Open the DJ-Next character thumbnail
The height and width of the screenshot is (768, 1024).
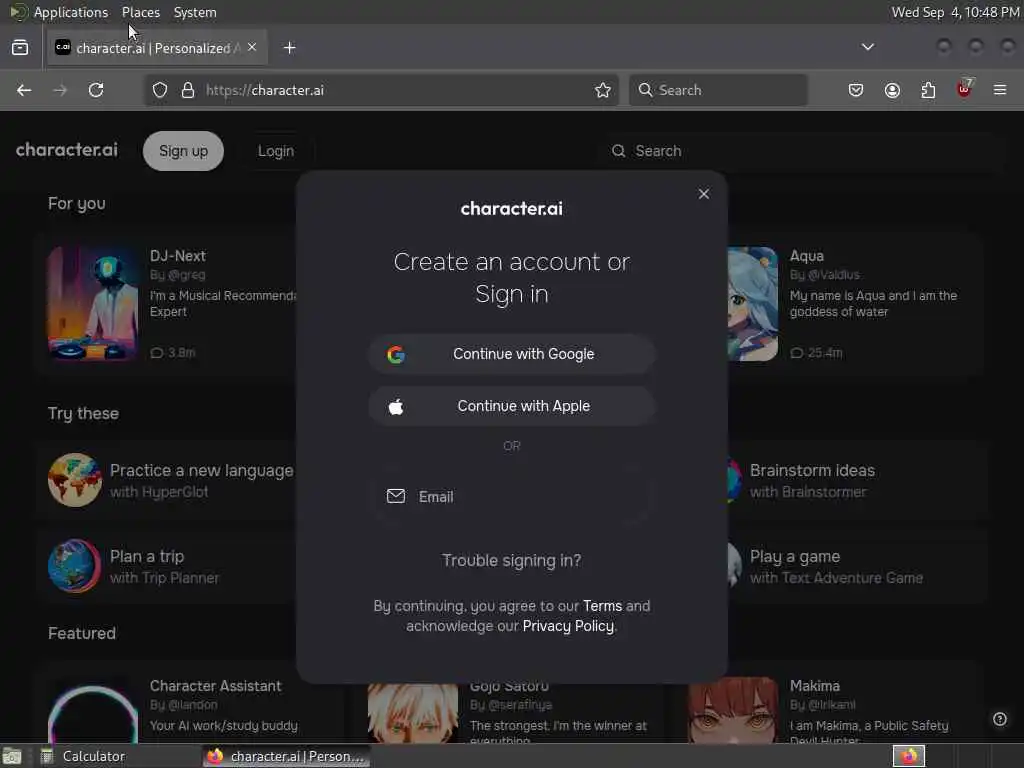92,304
